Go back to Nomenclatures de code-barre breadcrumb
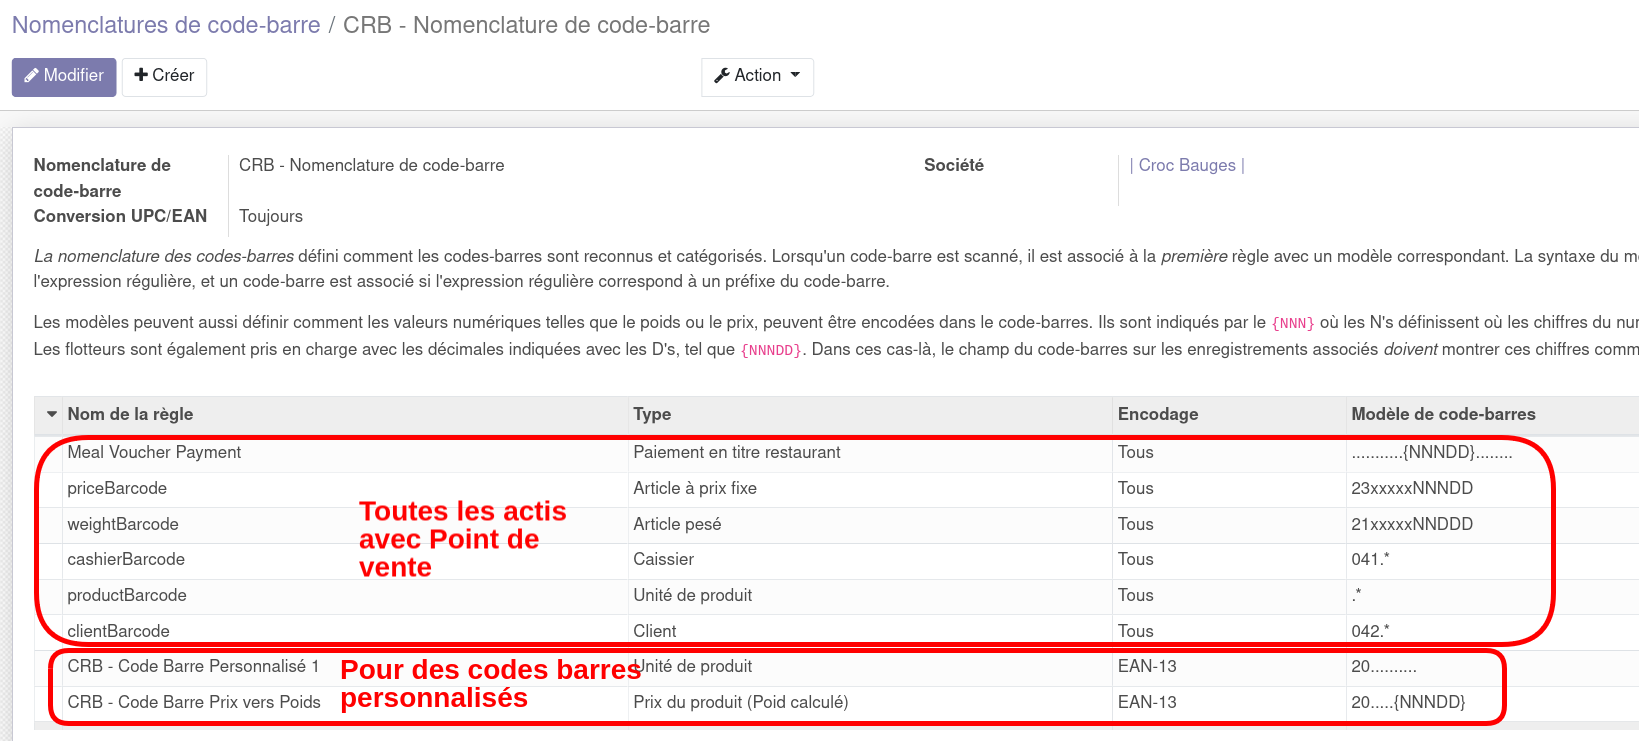Image resolution: width=1639 pixels, height=741 pixels. pos(166,25)
